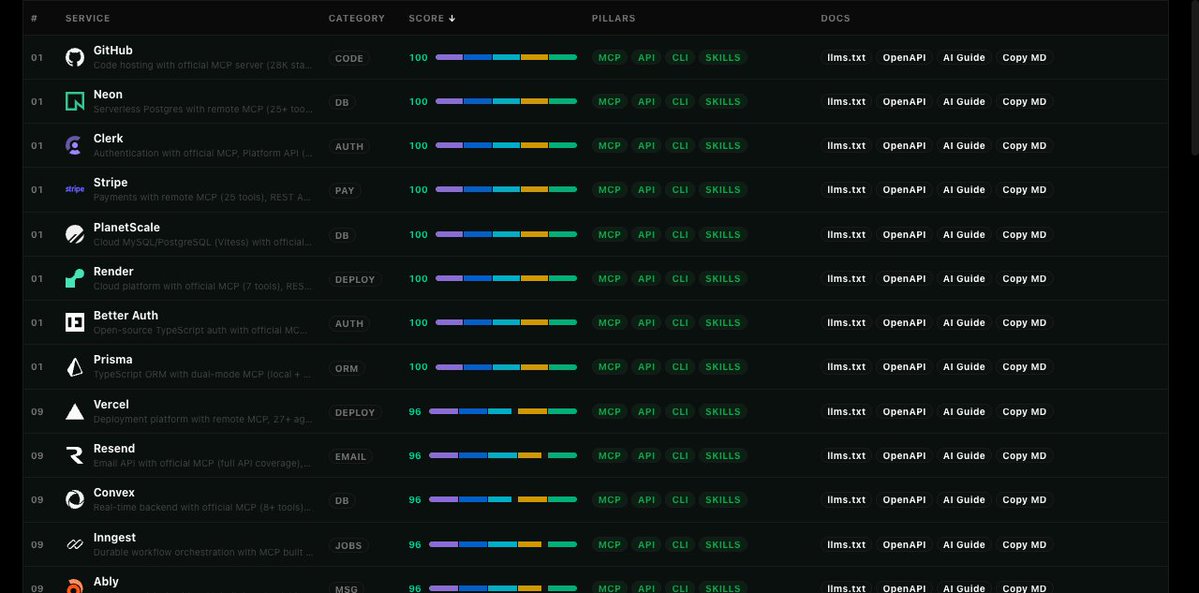The width and height of the screenshot is (1199, 593).
Task: Click the DEPLOY category tag for Render
Action: (356, 279)
